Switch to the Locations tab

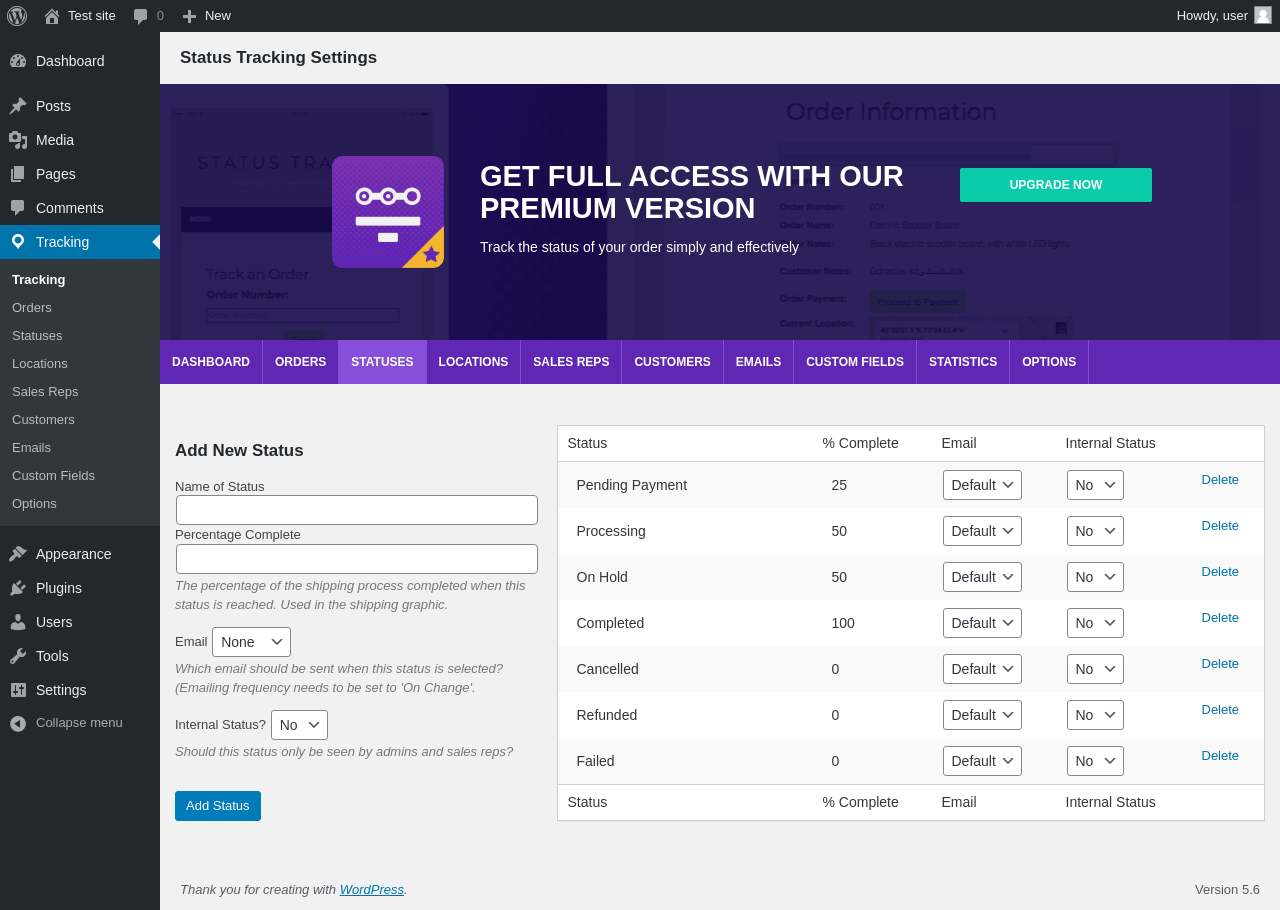473,362
